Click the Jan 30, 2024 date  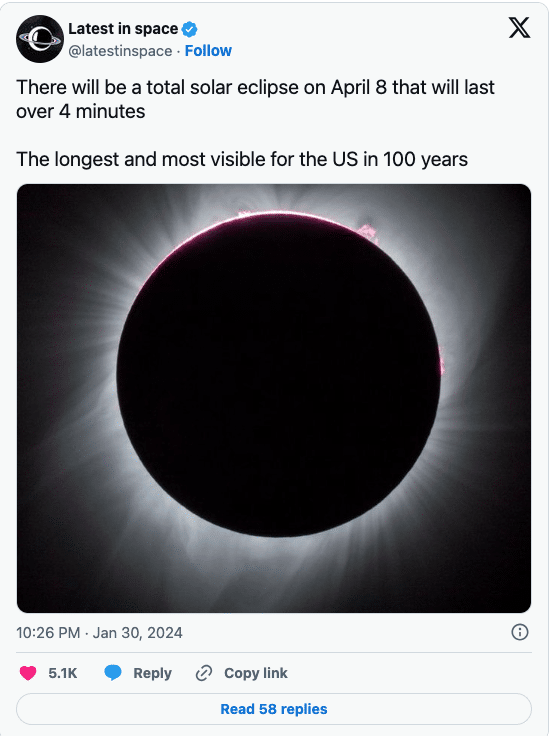click(x=137, y=633)
